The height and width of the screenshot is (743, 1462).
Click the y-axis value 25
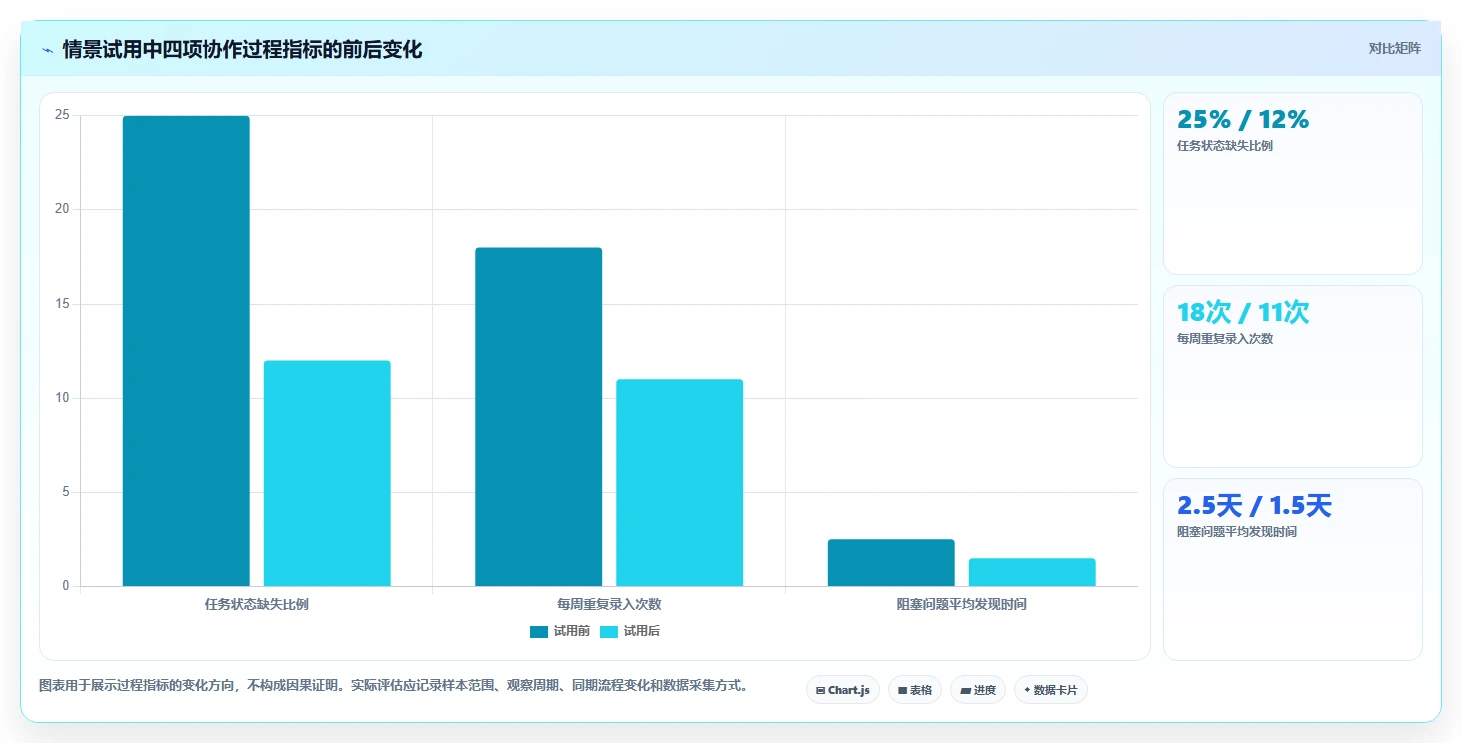[63, 115]
